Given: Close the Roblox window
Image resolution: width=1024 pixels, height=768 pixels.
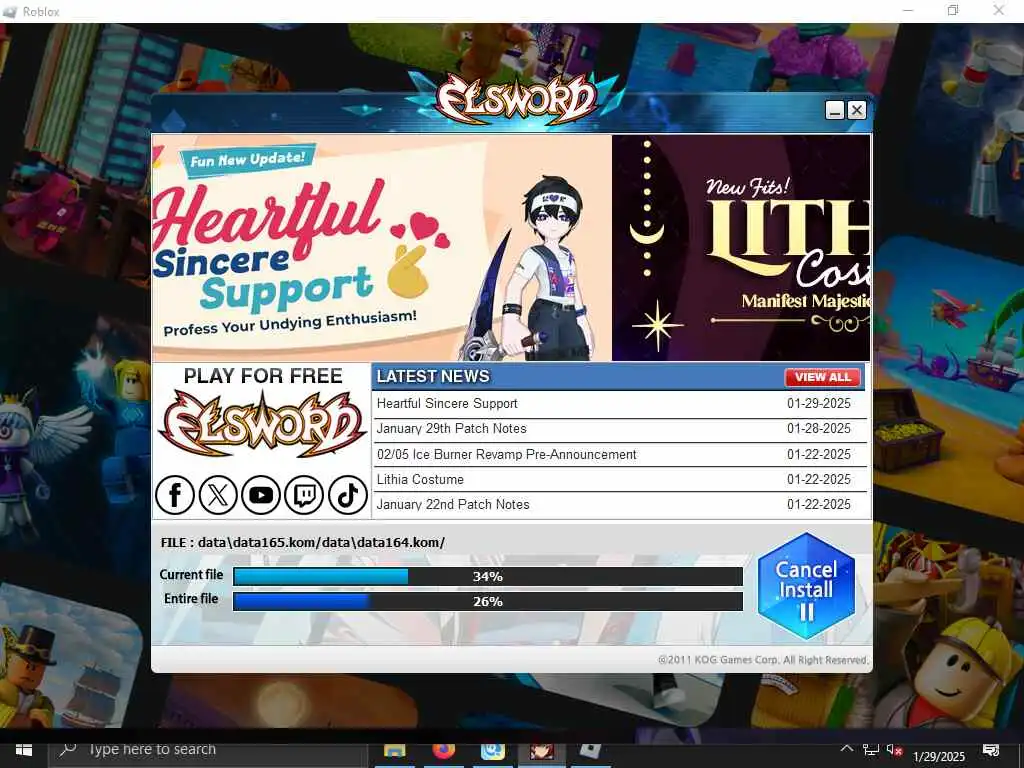Looking at the screenshot, I should [999, 10].
